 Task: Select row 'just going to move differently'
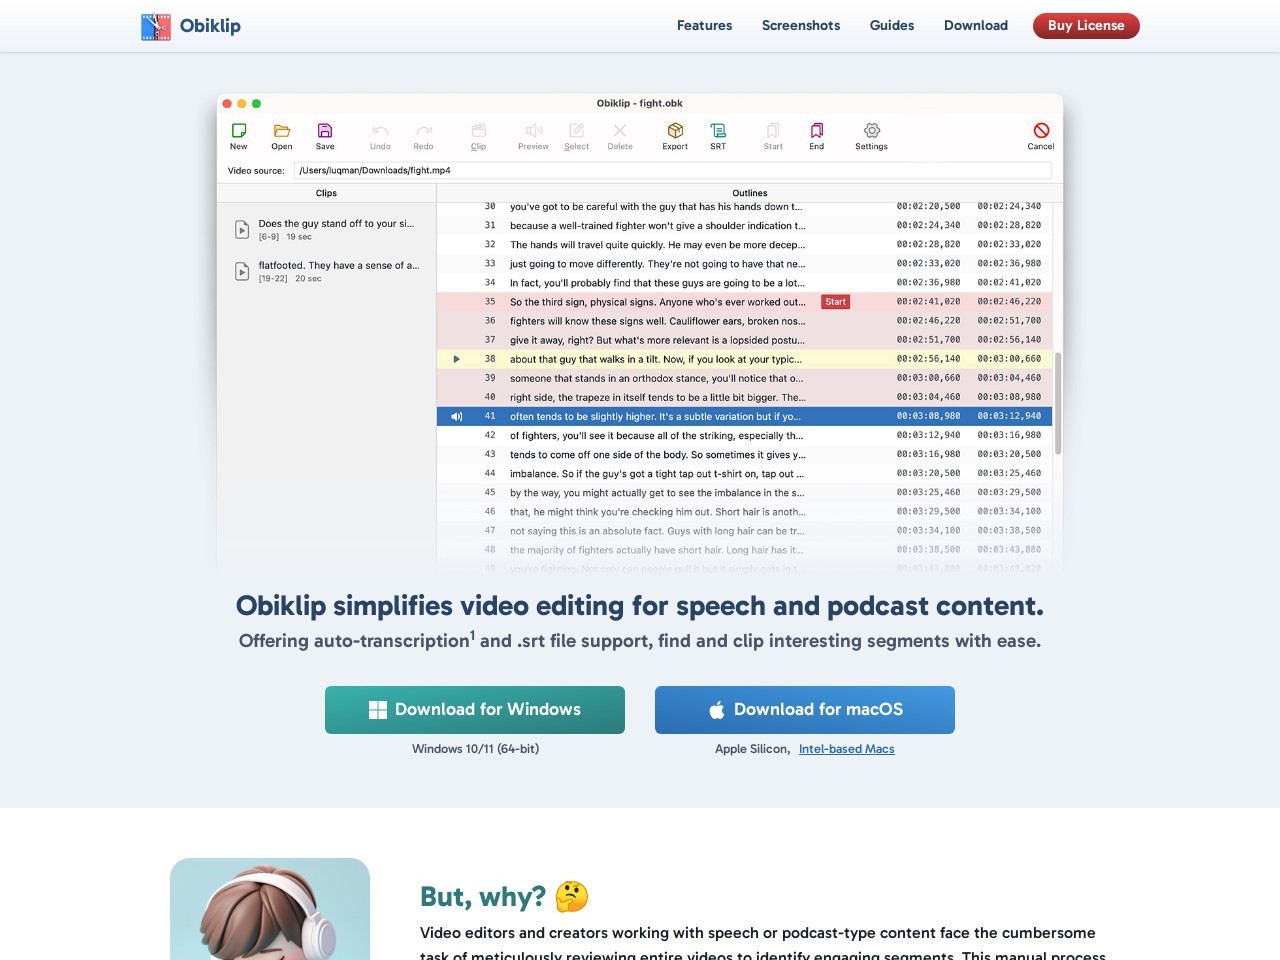pyautogui.click(x=744, y=264)
